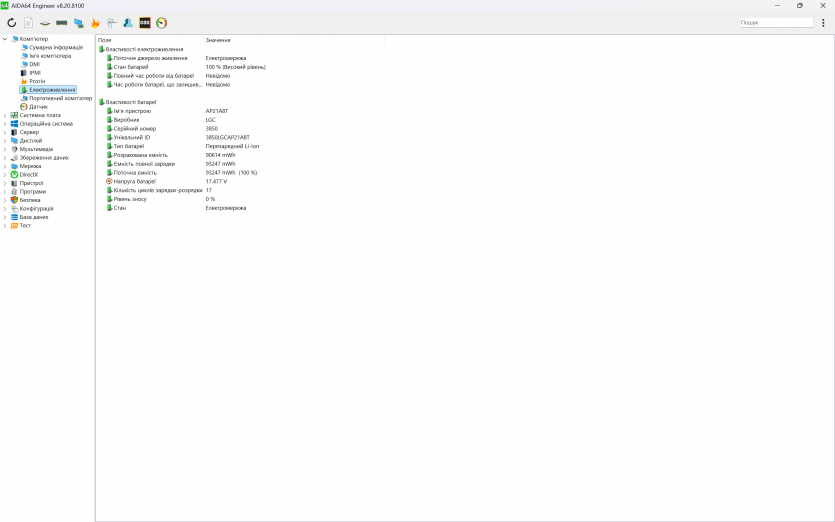The width and height of the screenshot is (835, 522).
Task: Click the gauge benchmark icon in toolbar
Action: [x=162, y=22]
